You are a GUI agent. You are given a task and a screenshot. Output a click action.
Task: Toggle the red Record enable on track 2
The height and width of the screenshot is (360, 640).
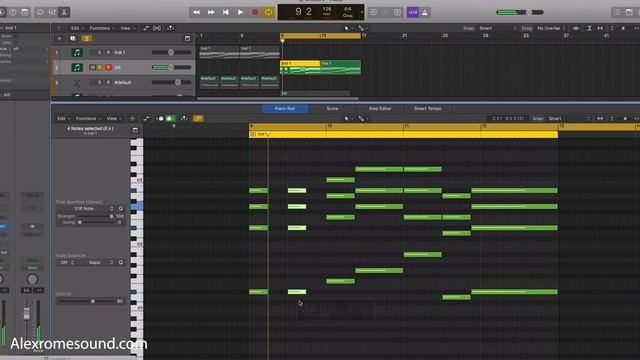click(108, 67)
